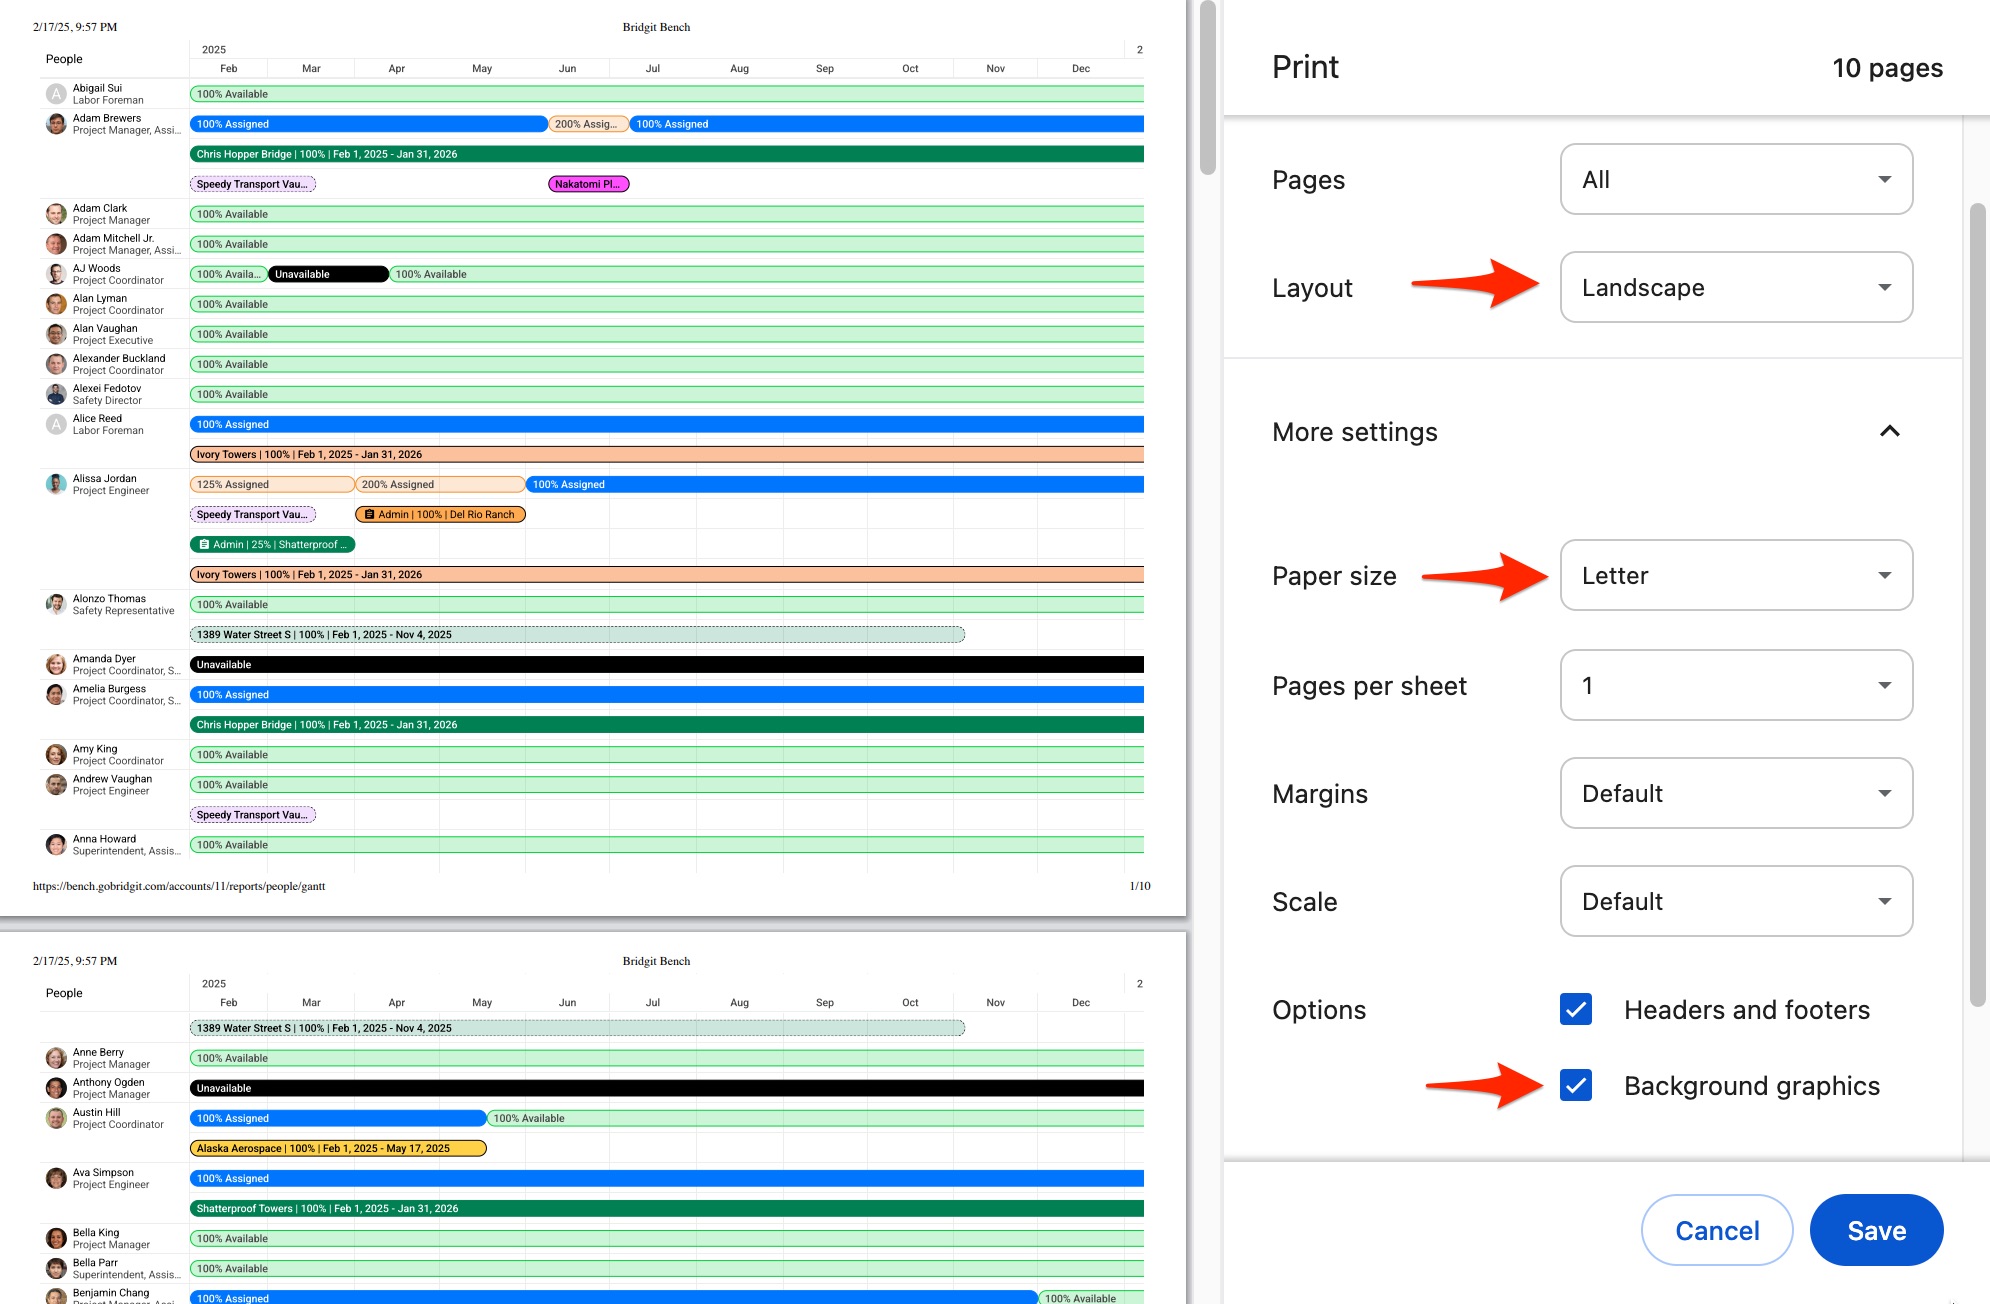1990x1304 pixels.
Task: Click AJ Woods' profile photo
Action: pyautogui.click(x=57, y=274)
